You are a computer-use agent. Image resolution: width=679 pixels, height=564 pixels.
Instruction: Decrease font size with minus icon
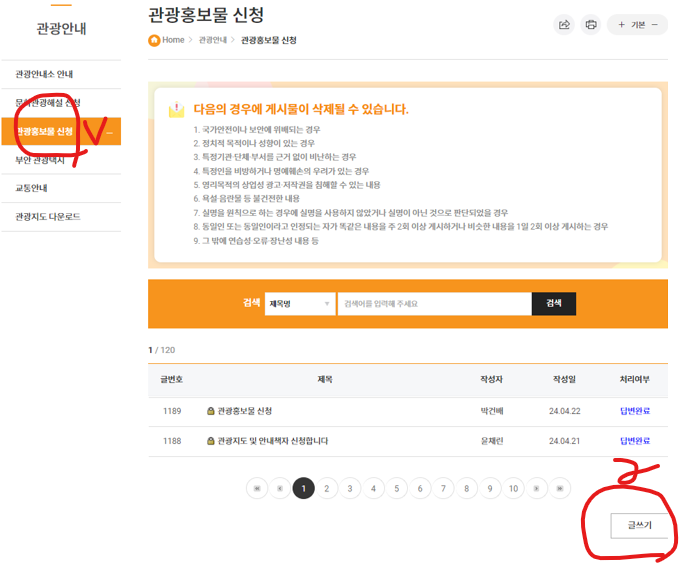point(655,25)
